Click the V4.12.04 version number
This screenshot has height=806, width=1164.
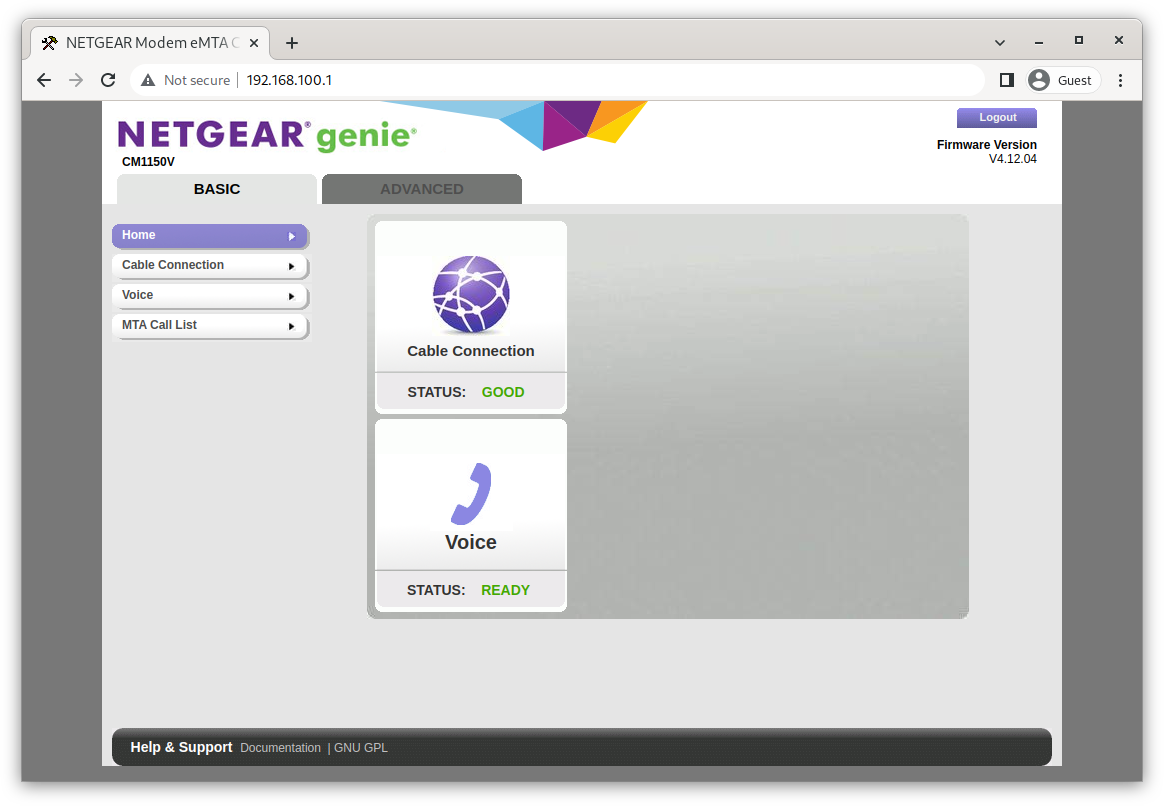(1013, 159)
